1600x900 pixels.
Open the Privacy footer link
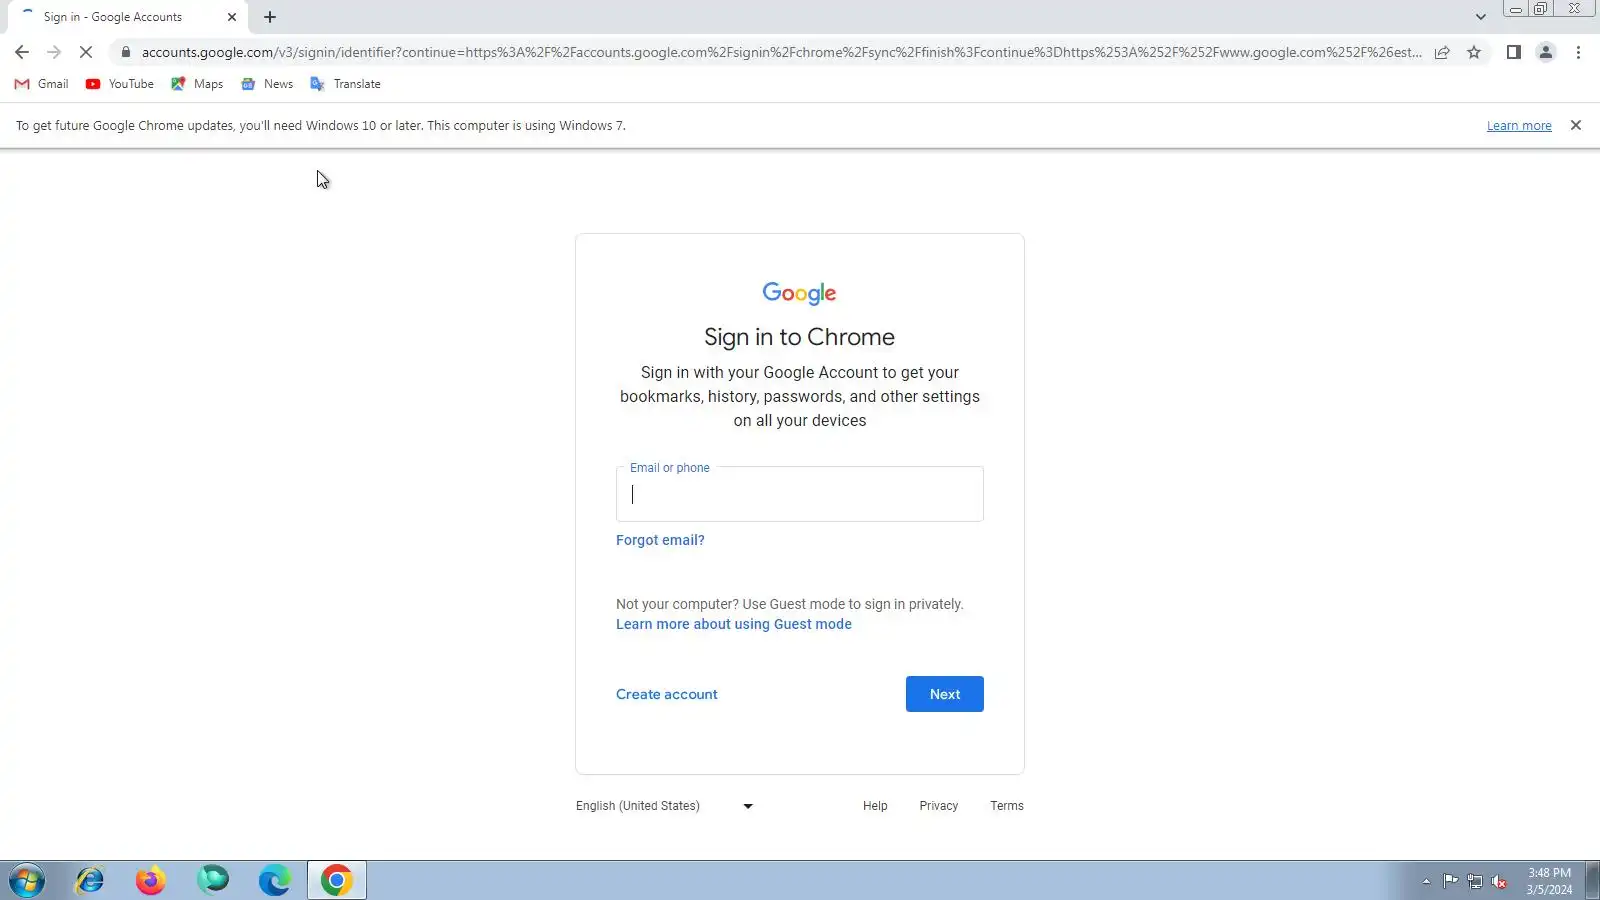pyautogui.click(x=939, y=806)
